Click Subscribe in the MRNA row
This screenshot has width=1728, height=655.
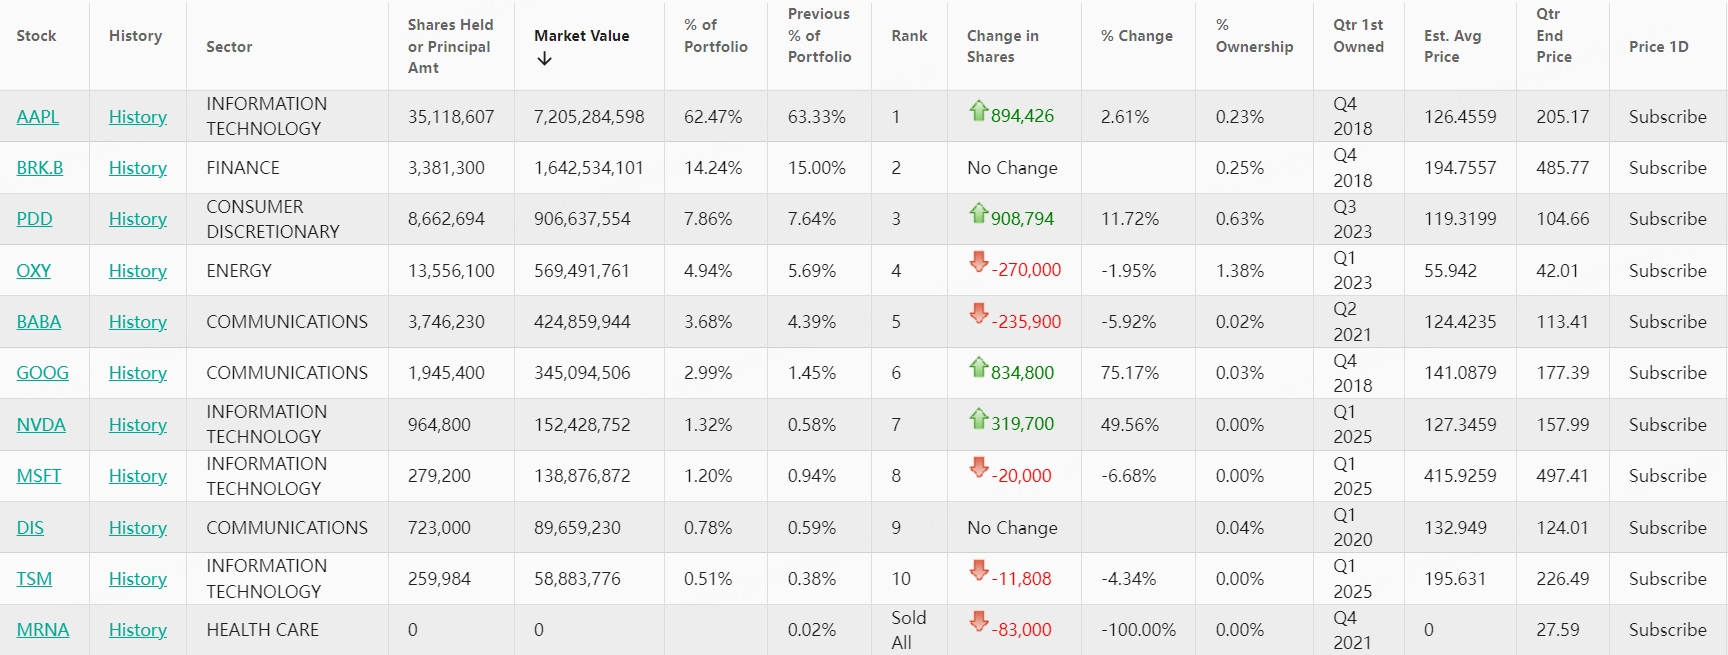click(x=1667, y=630)
